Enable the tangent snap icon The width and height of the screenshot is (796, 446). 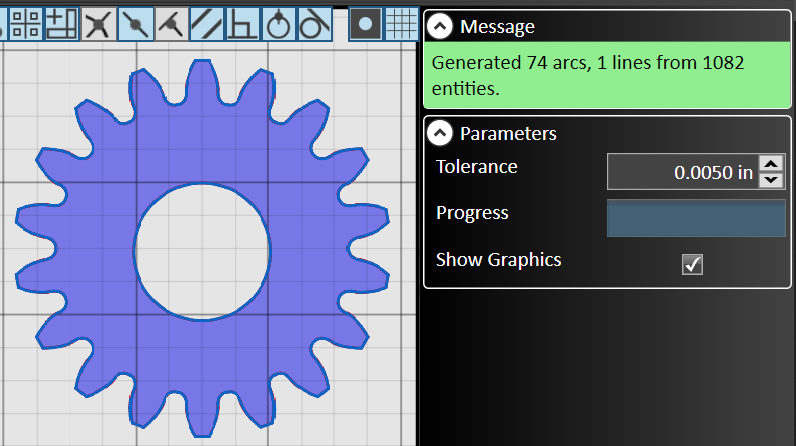pyautogui.click(x=315, y=24)
